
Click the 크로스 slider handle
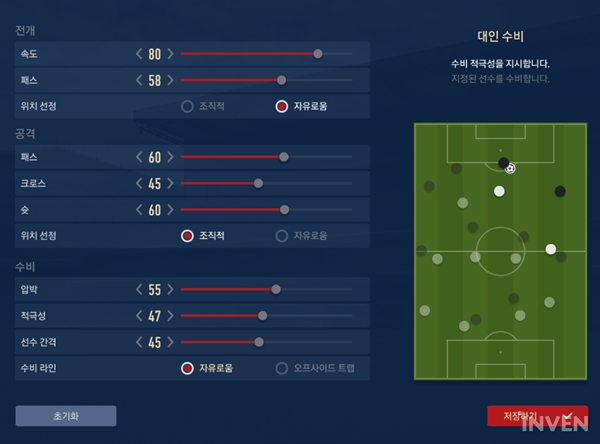click(258, 183)
